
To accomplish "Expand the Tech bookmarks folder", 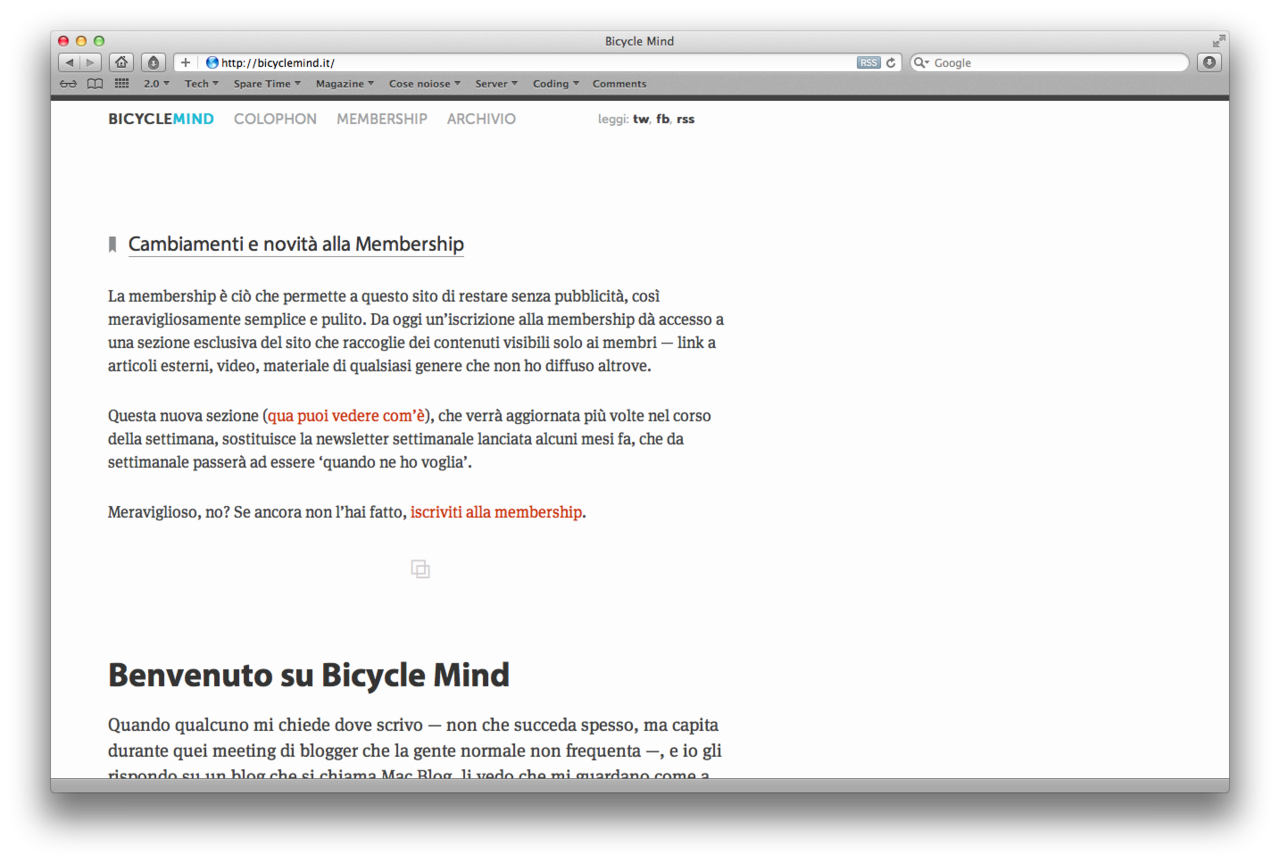I will pyautogui.click(x=201, y=84).
